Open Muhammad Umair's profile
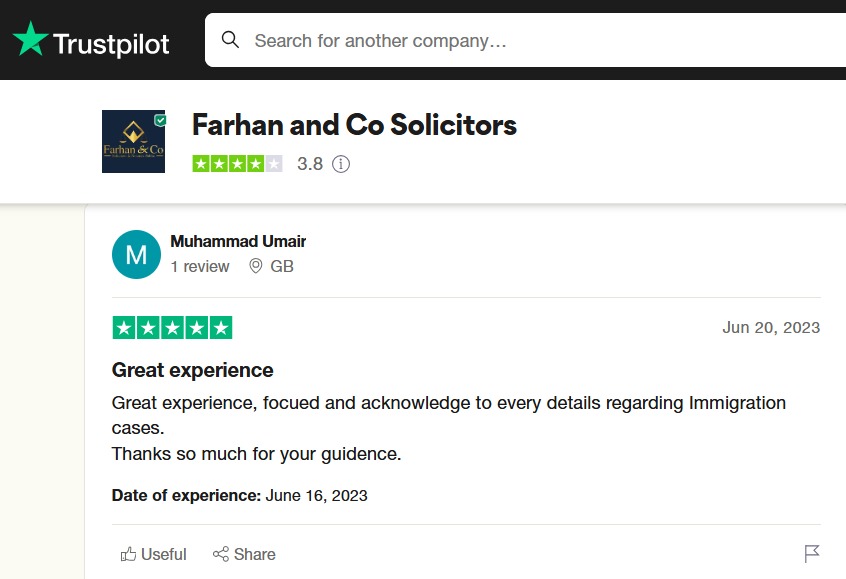The image size is (846, 579). click(x=238, y=241)
